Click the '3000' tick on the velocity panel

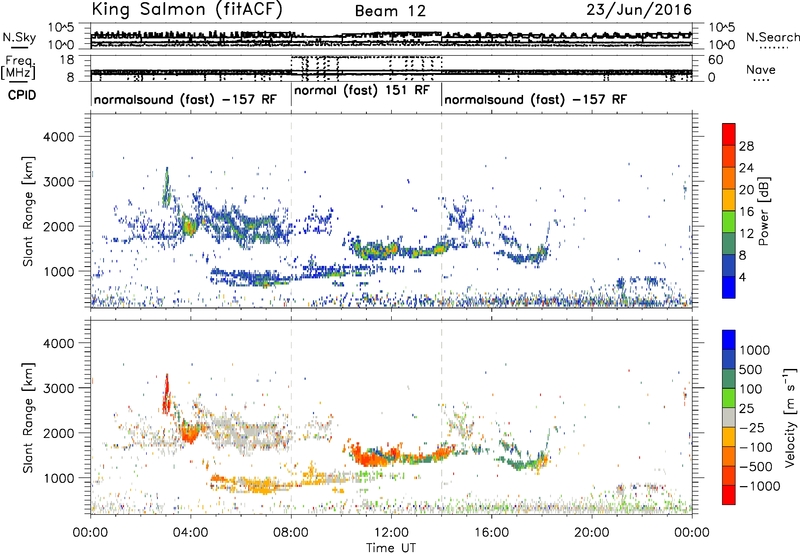tap(58, 388)
